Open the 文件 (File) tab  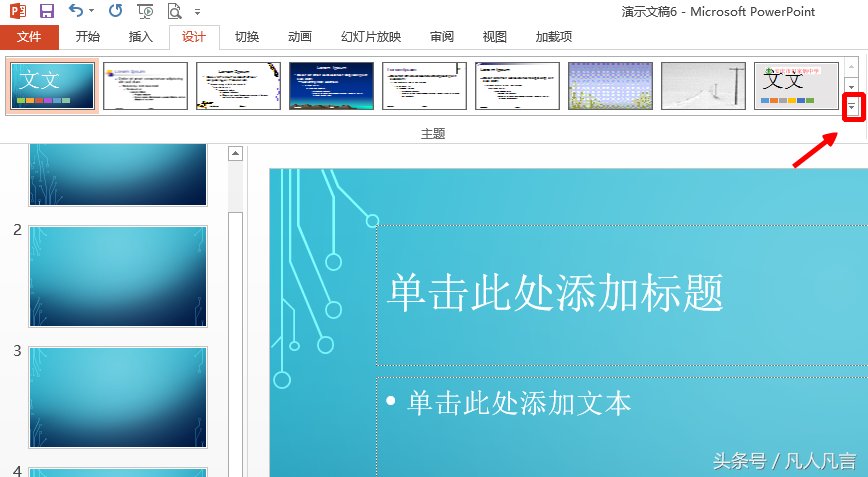29,37
